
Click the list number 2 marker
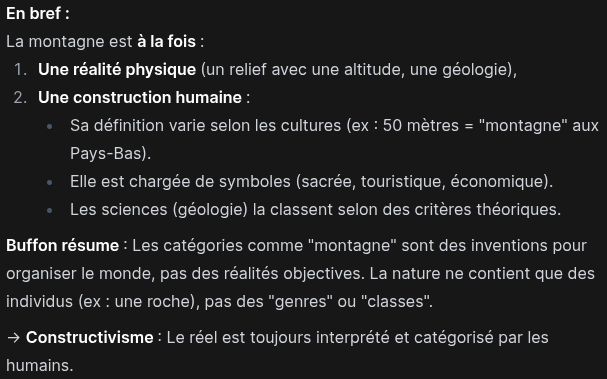point(20,98)
